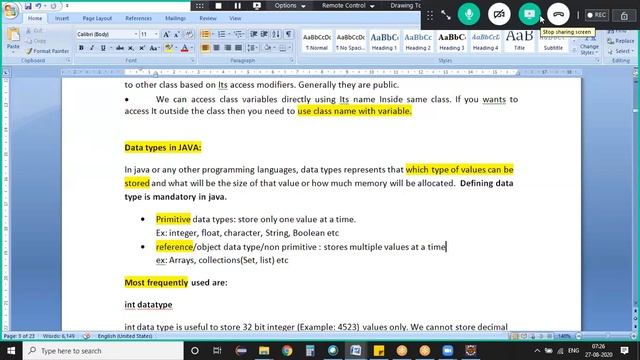
Task: Open the Change Case dropdown
Action: 154,48
